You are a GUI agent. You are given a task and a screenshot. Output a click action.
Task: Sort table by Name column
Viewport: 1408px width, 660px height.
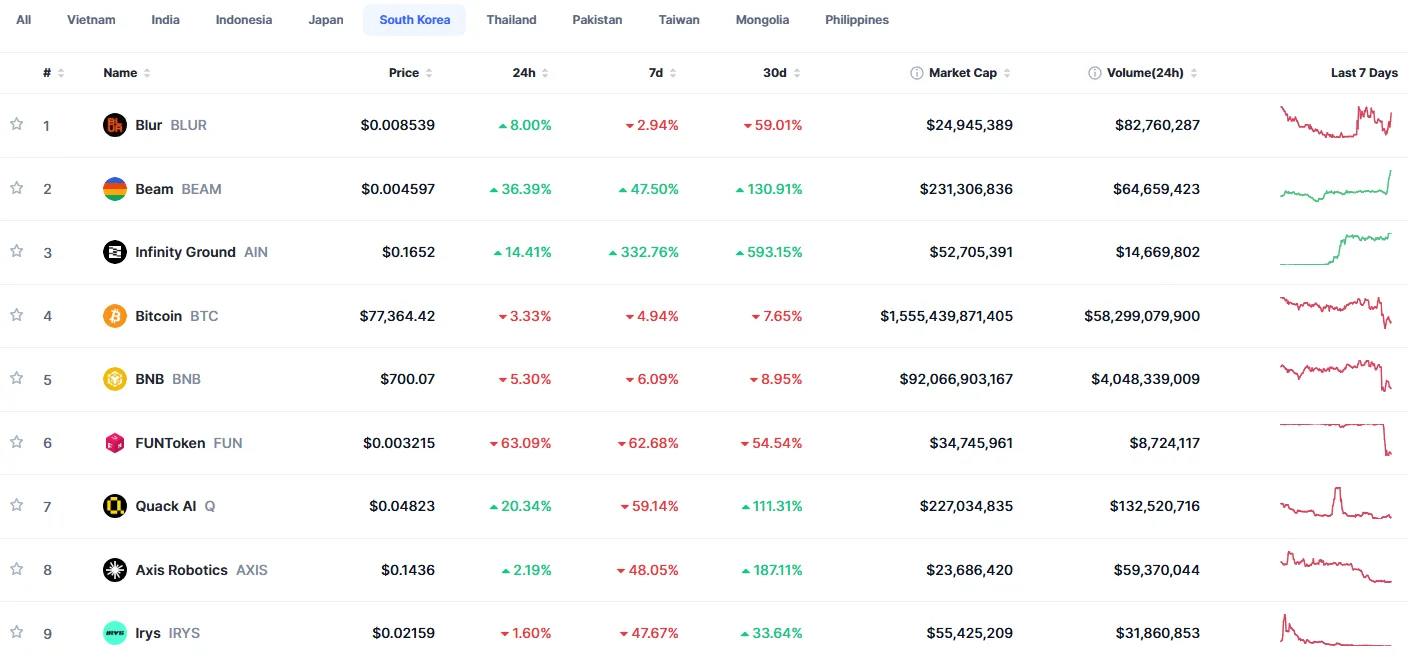127,73
